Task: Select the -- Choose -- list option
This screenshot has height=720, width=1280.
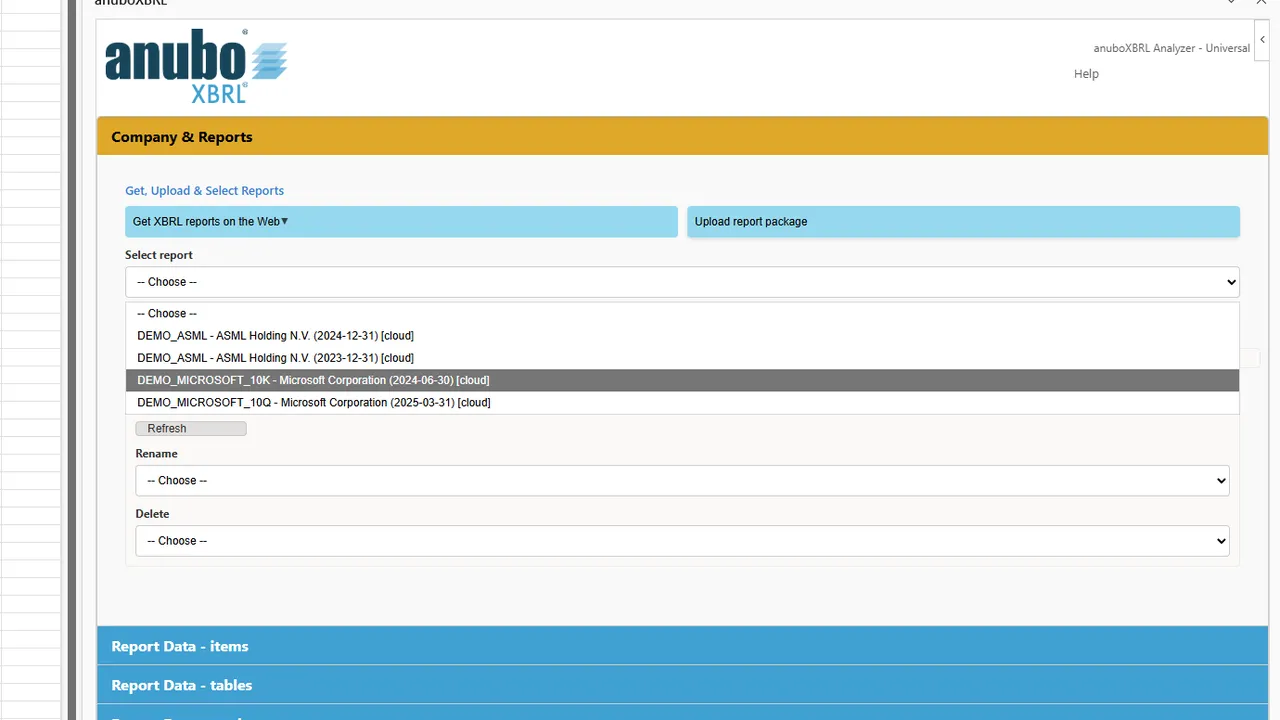Action: (x=682, y=314)
